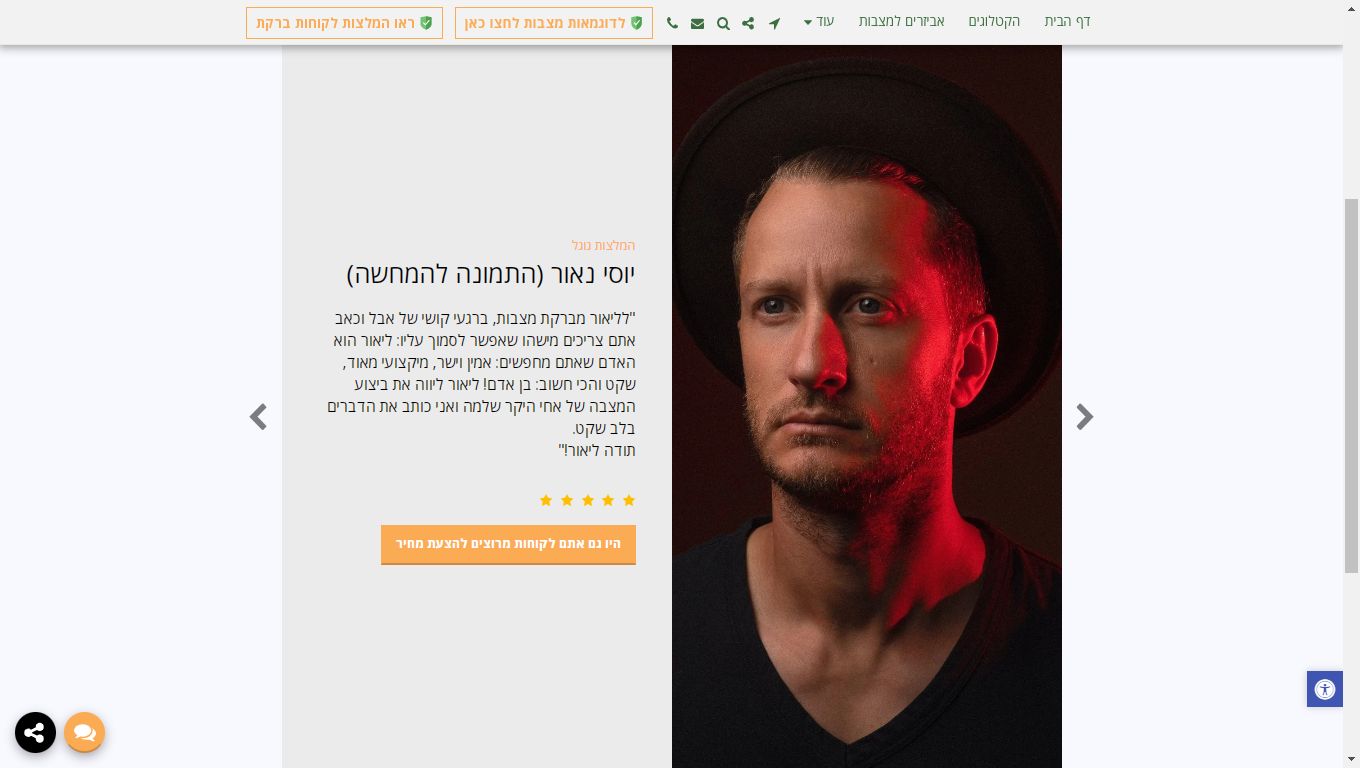
Task: Click the share icon in the header
Action: 748,23
